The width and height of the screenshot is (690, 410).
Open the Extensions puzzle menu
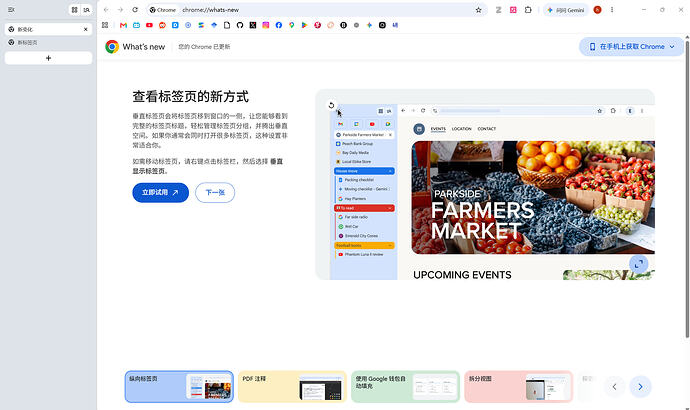(528, 10)
